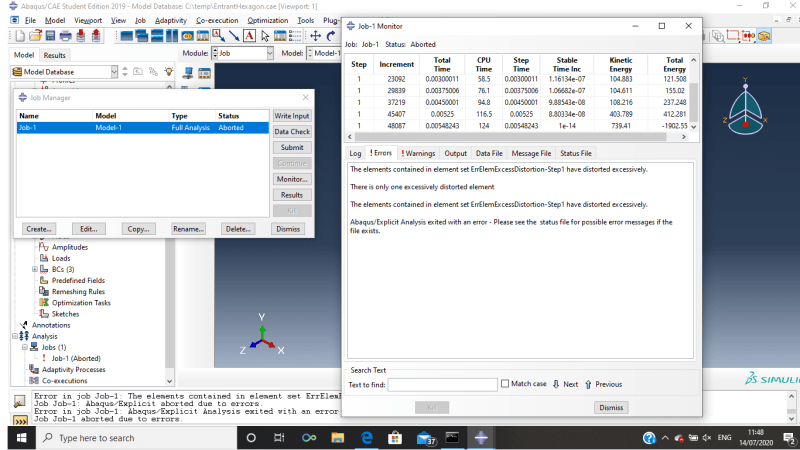Select Optimization Tasks in model tree
This screenshot has width=800, height=450.
click(x=81, y=303)
